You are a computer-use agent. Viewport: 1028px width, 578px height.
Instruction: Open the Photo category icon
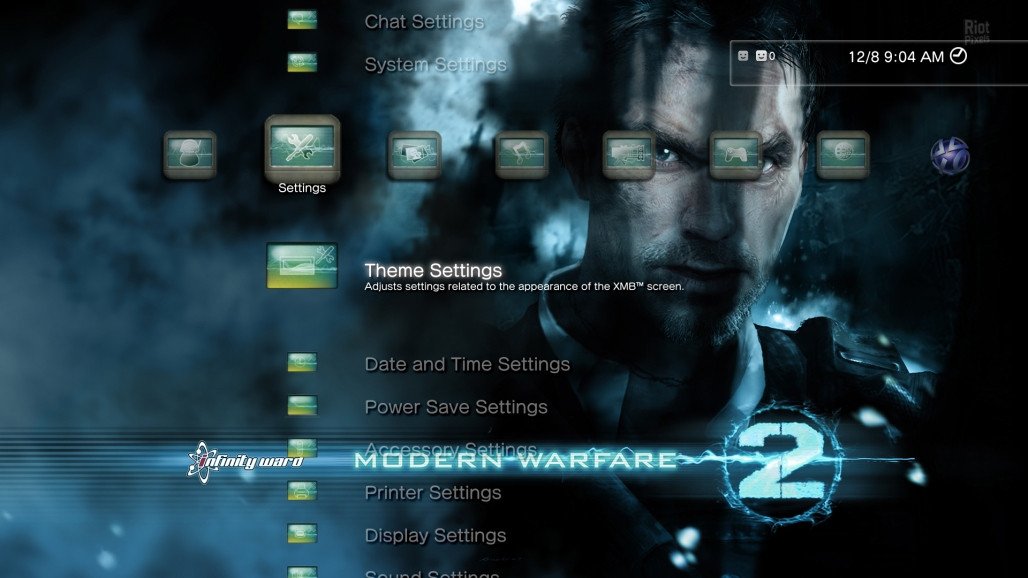[415, 155]
